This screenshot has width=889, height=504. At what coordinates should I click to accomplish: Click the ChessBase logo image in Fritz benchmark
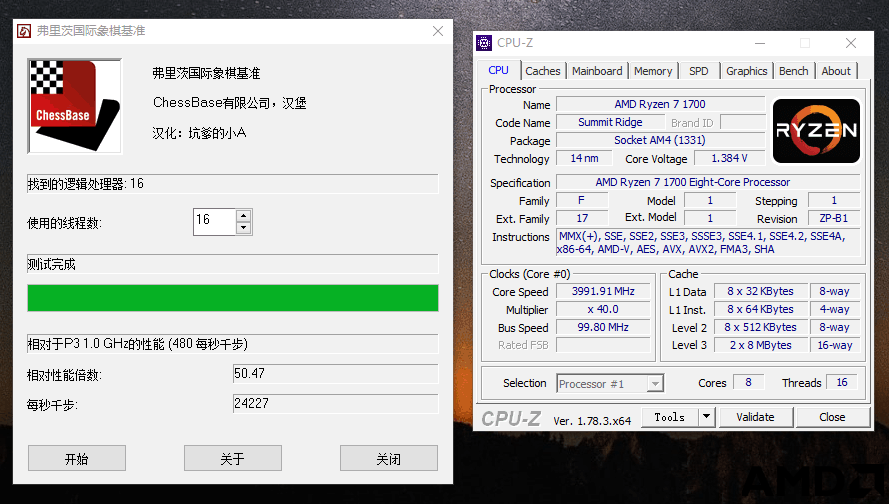pos(74,106)
